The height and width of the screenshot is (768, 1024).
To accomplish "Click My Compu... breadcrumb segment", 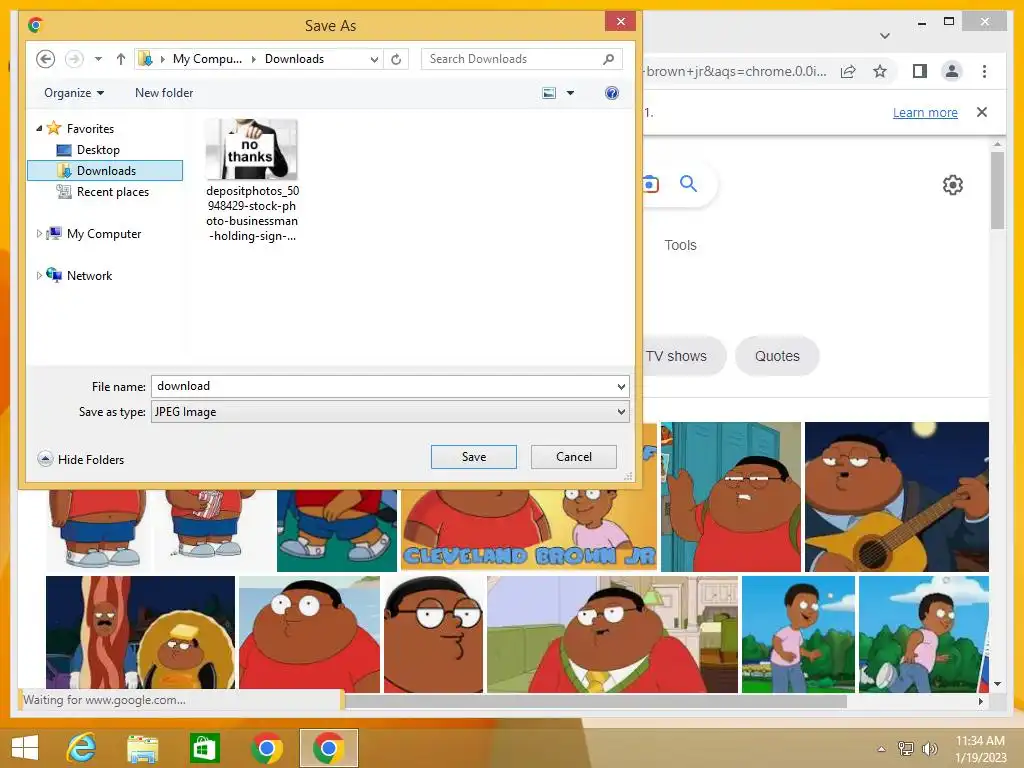I will [x=207, y=59].
